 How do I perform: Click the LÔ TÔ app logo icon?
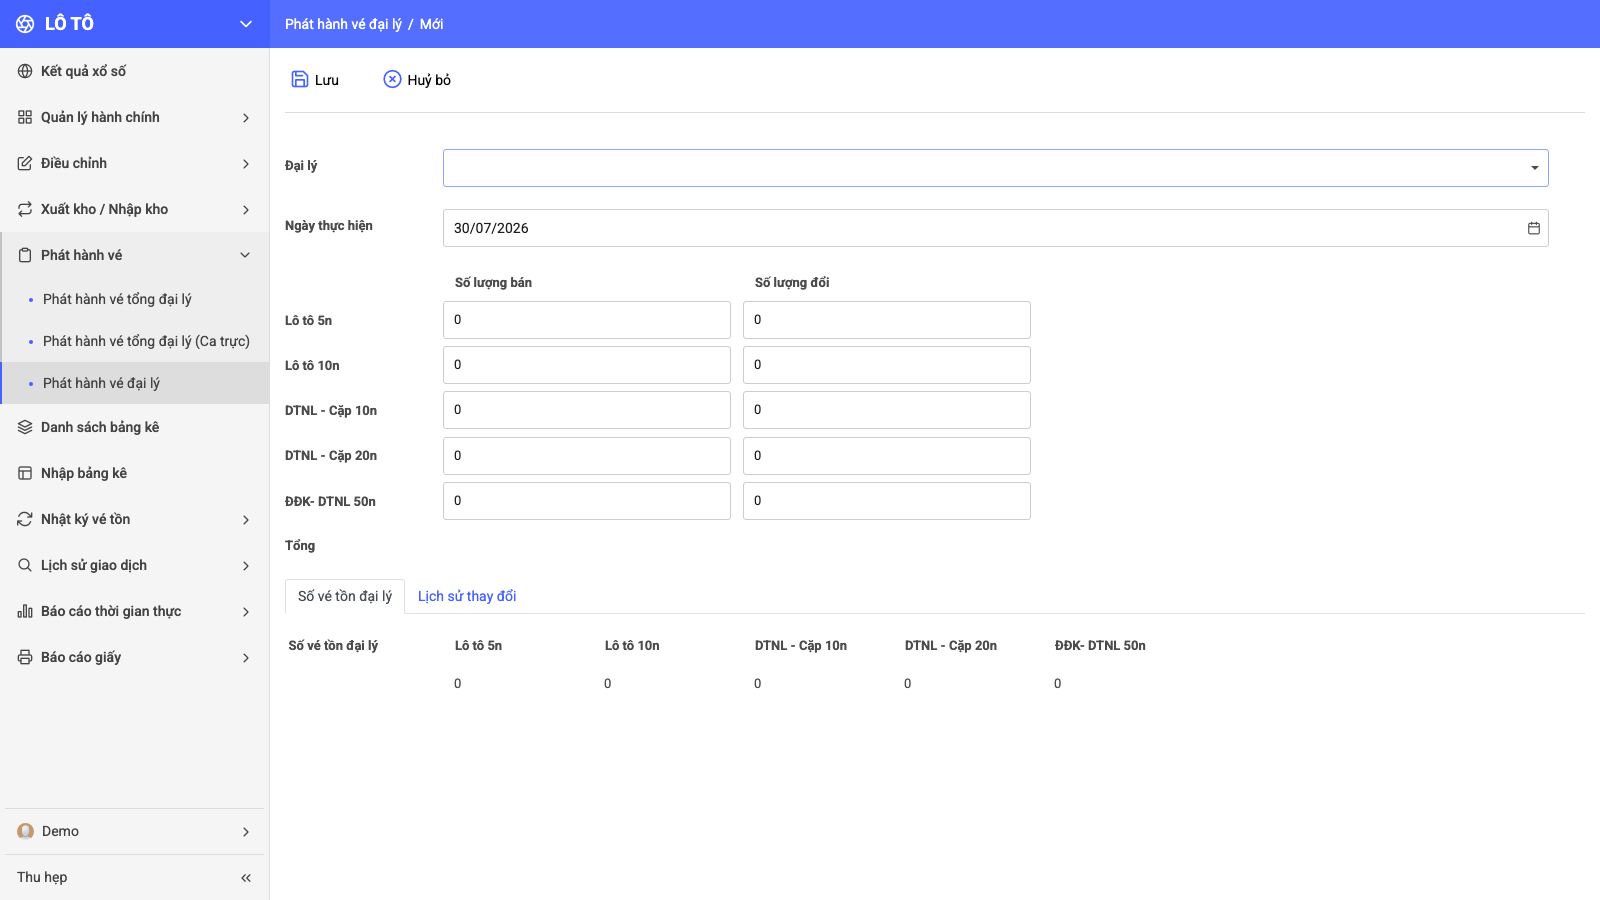(25, 24)
